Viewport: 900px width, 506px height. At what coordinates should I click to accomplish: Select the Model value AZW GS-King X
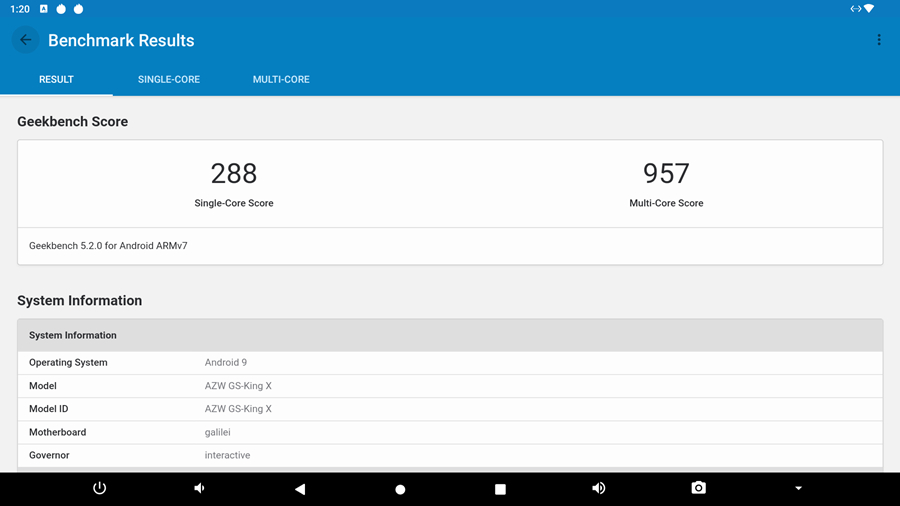point(238,386)
